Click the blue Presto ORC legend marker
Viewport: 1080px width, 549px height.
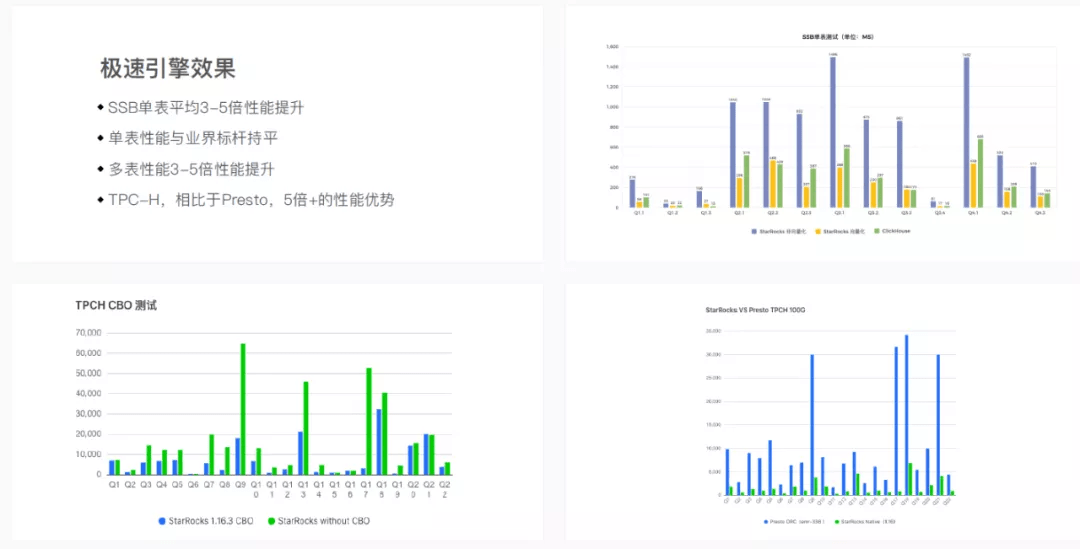(x=764, y=521)
